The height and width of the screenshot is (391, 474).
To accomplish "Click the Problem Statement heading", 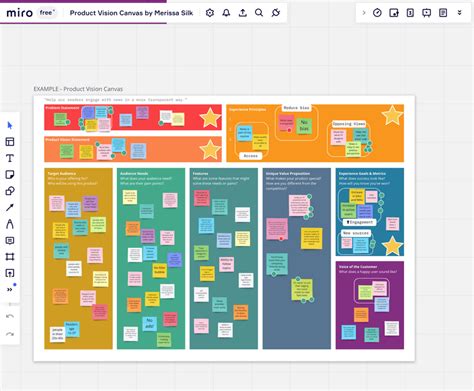I will [x=62, y=108].
